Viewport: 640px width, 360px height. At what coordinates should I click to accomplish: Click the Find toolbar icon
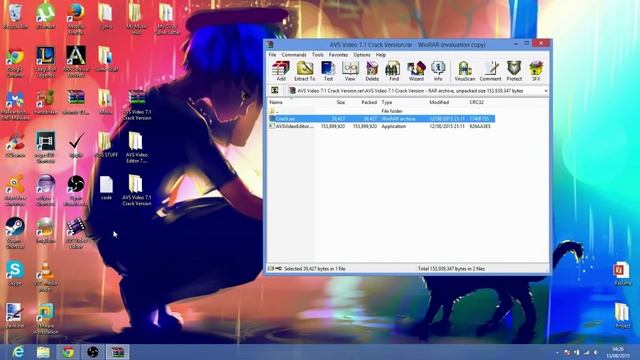(393, 71)
